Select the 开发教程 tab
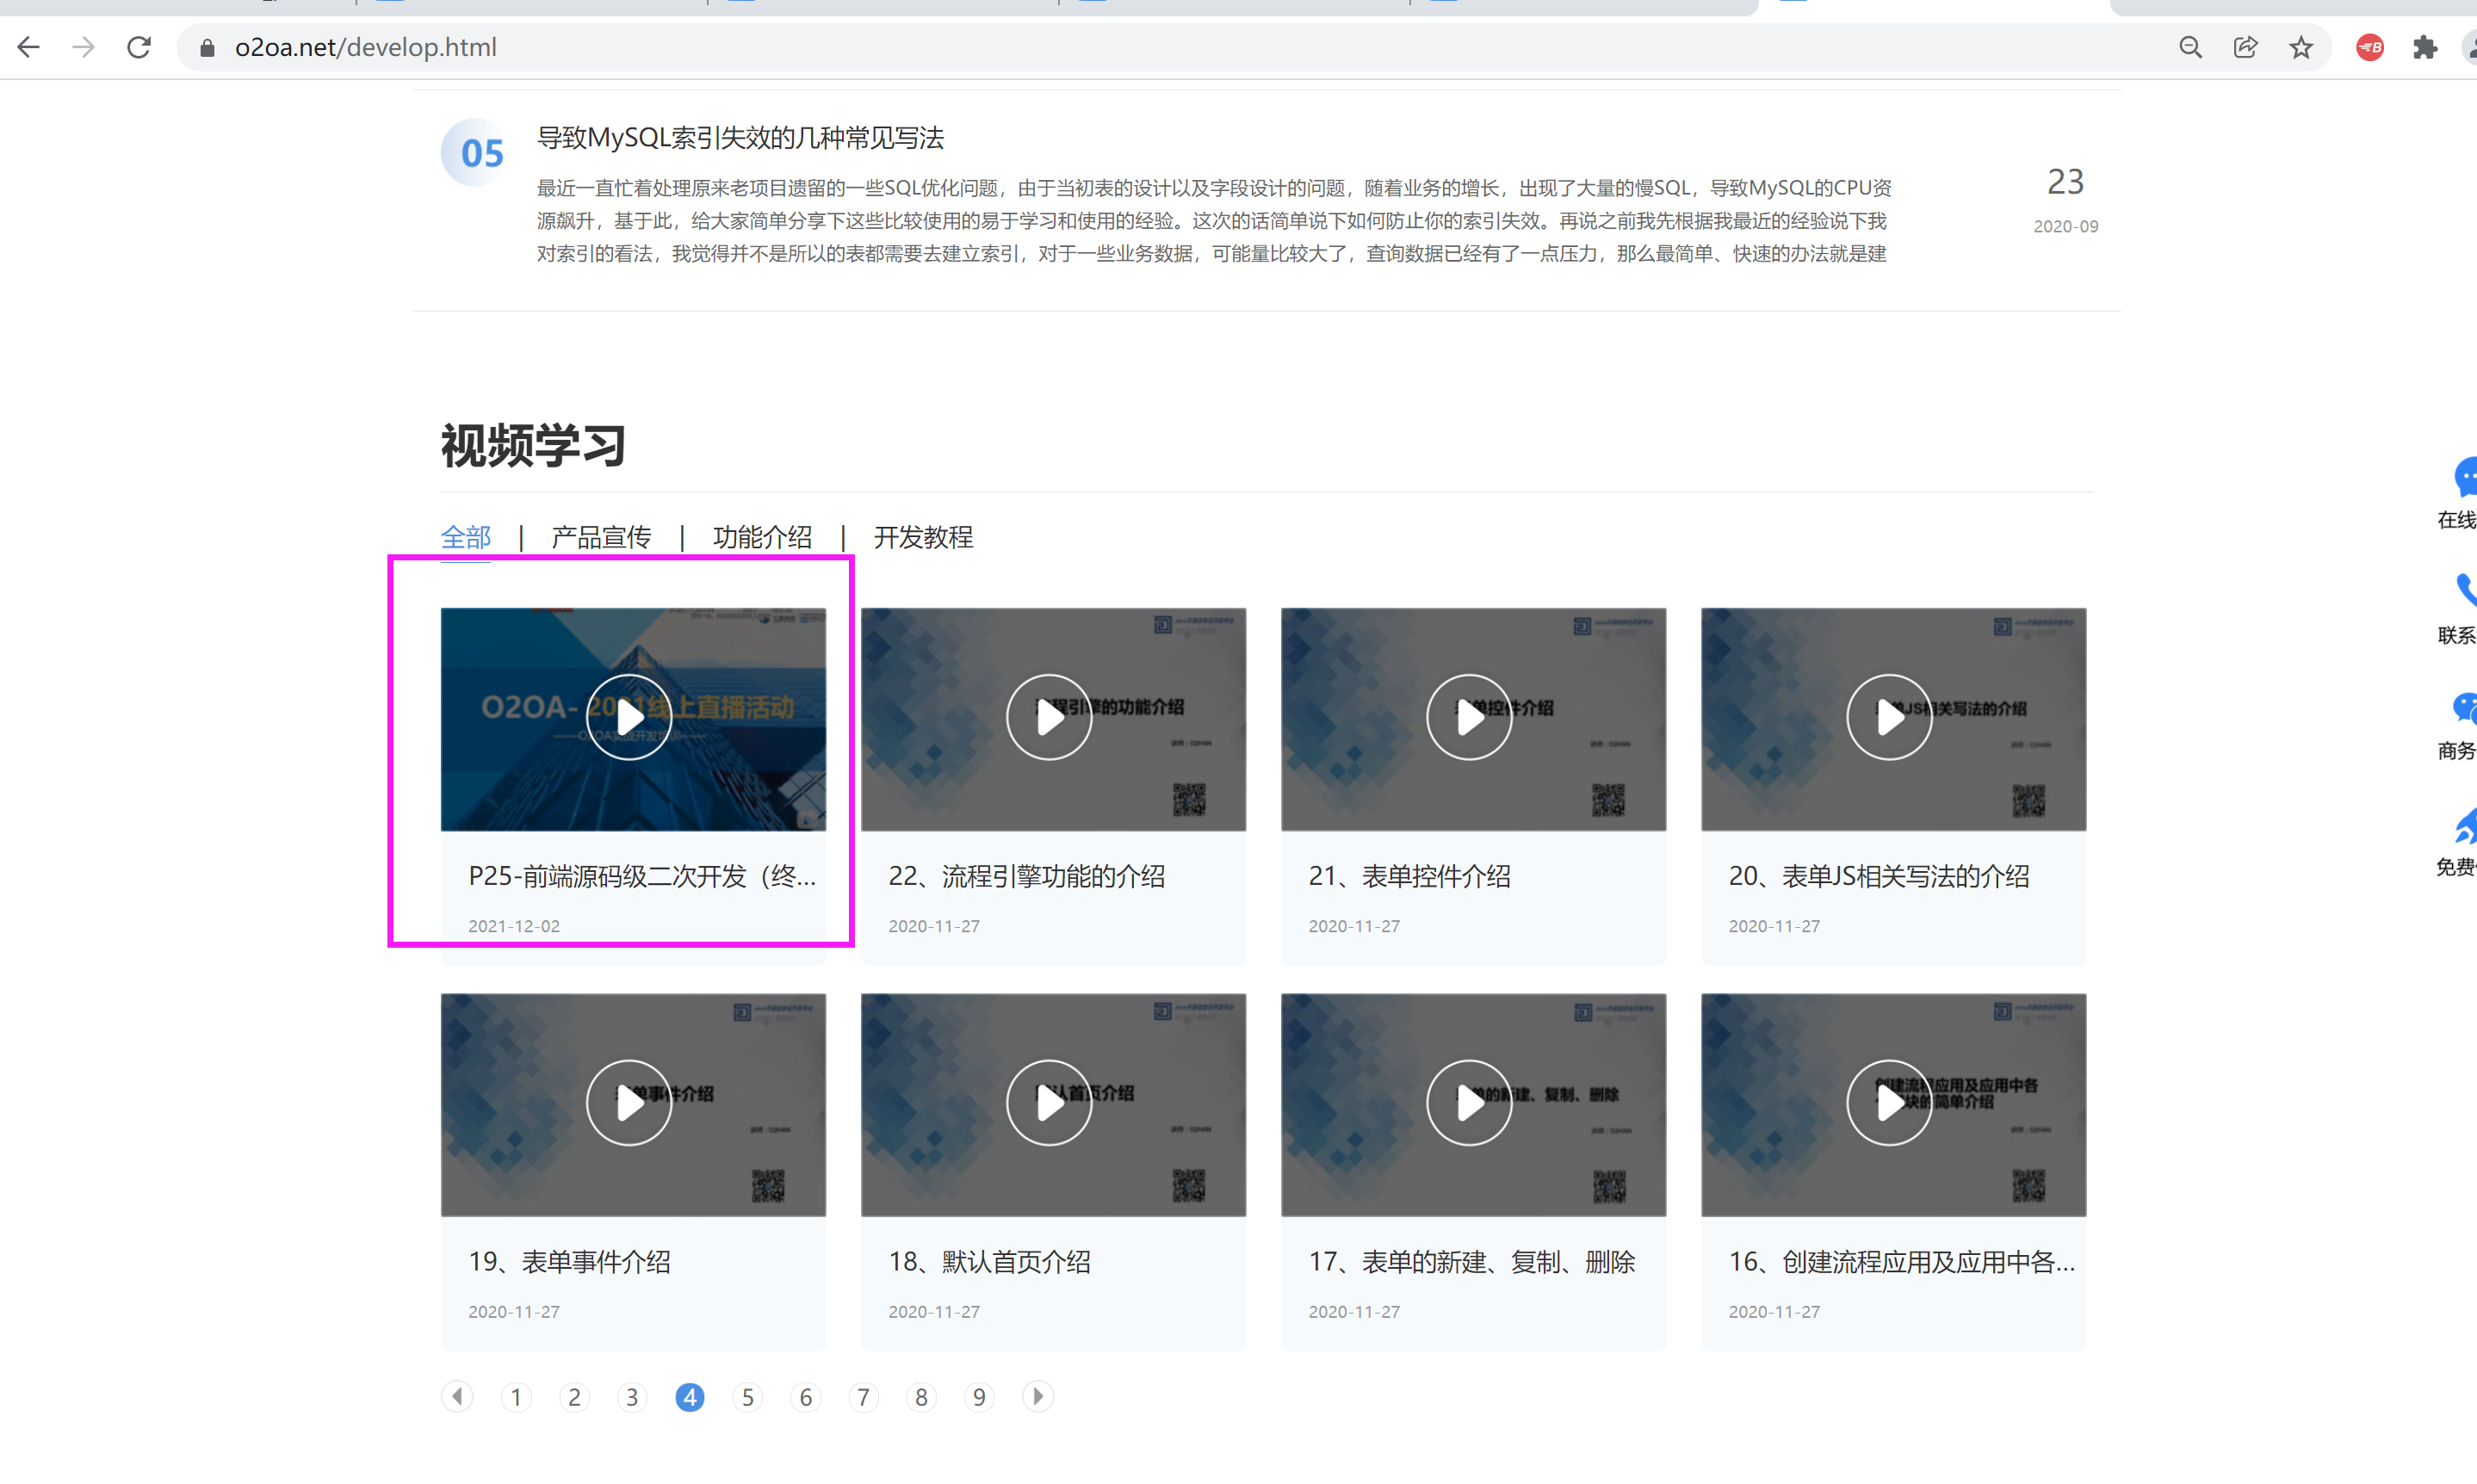Screen dimensions: 2477x1484 [923, 537]
